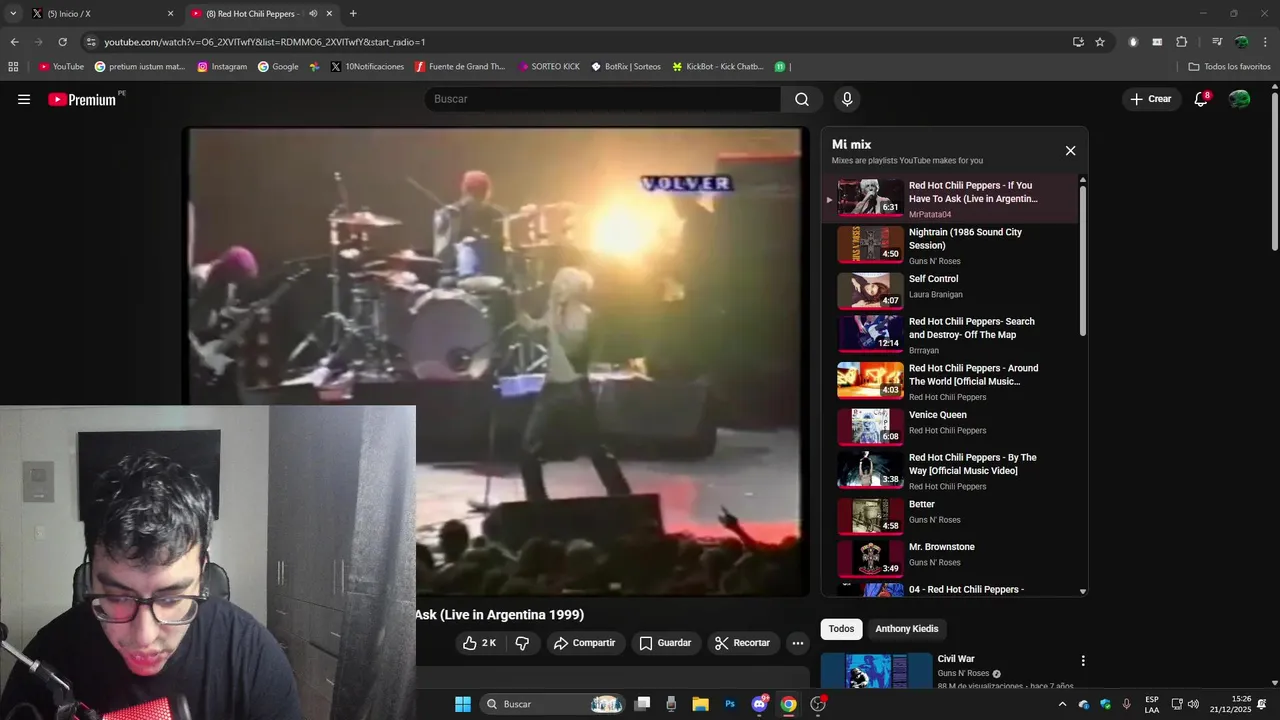Image resolution: width=1280 pixels, height=720 pixels.
Task: Open options for the Civil War video
Action: tap(1082, 661)
